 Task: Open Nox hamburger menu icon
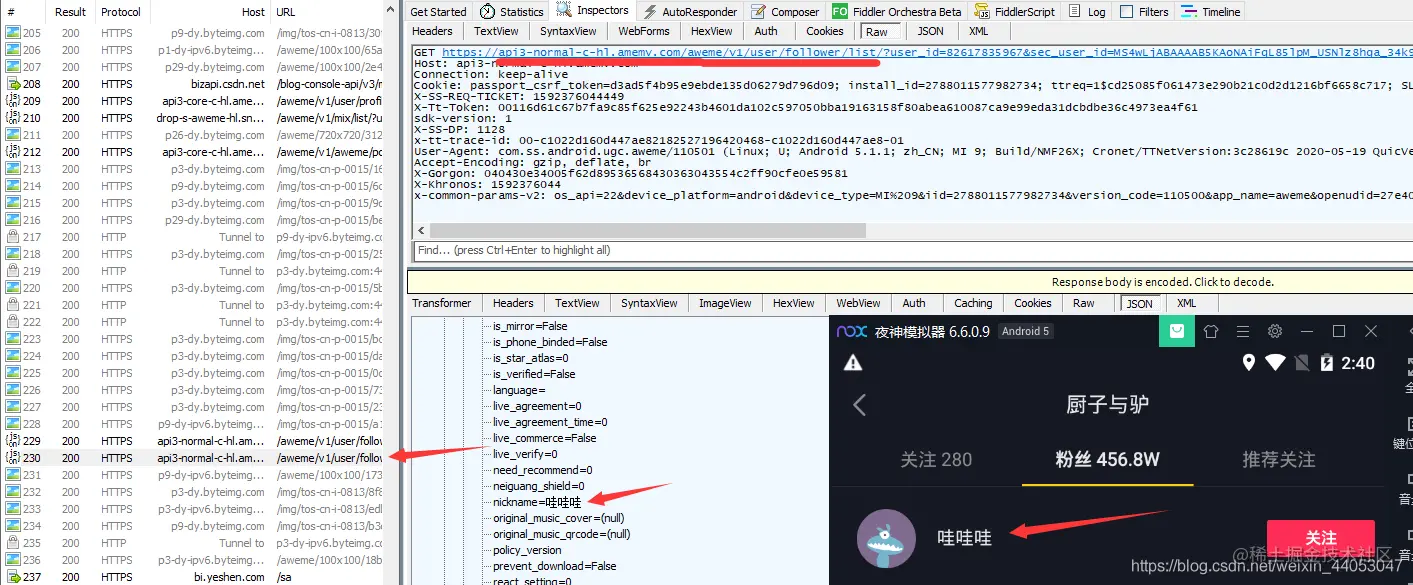click(1243, 331)
